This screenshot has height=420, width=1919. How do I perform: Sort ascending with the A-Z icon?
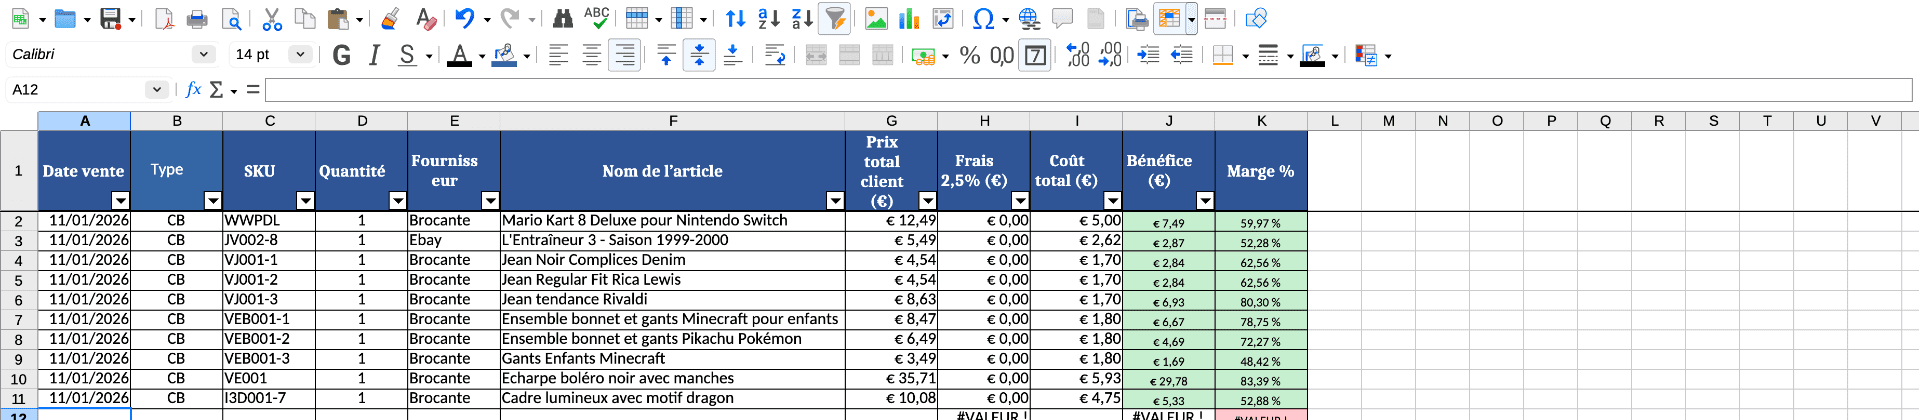point(768,18)
